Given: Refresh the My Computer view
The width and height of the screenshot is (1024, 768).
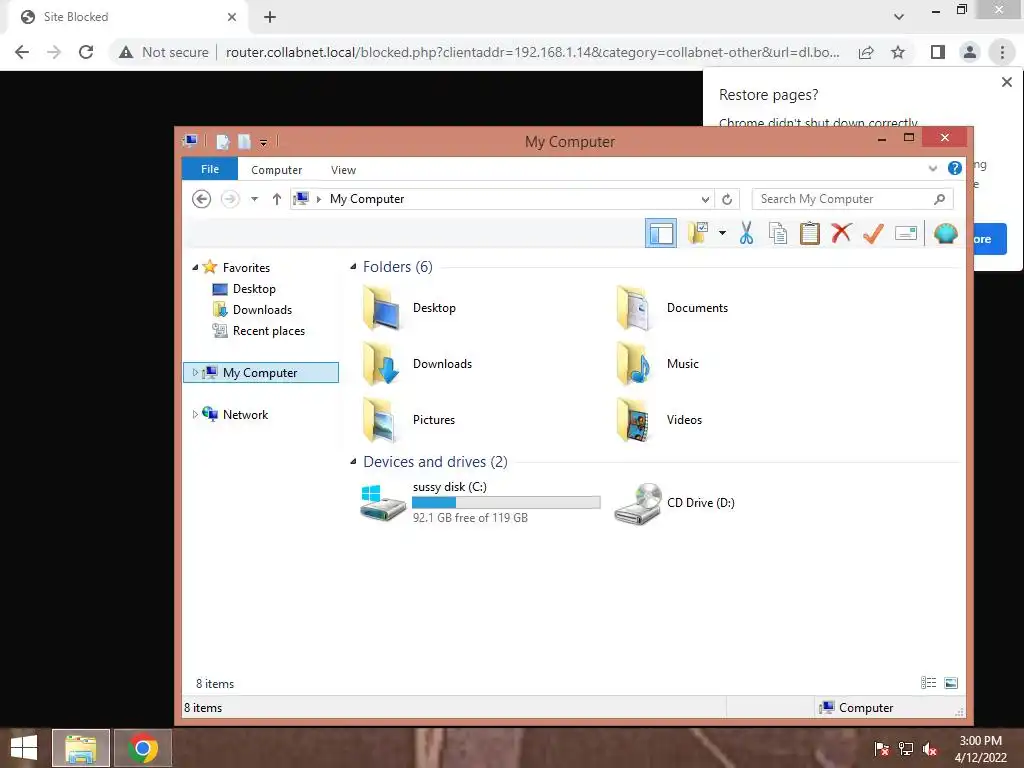Looking at the screenshot, I should [x=727, y=199].
